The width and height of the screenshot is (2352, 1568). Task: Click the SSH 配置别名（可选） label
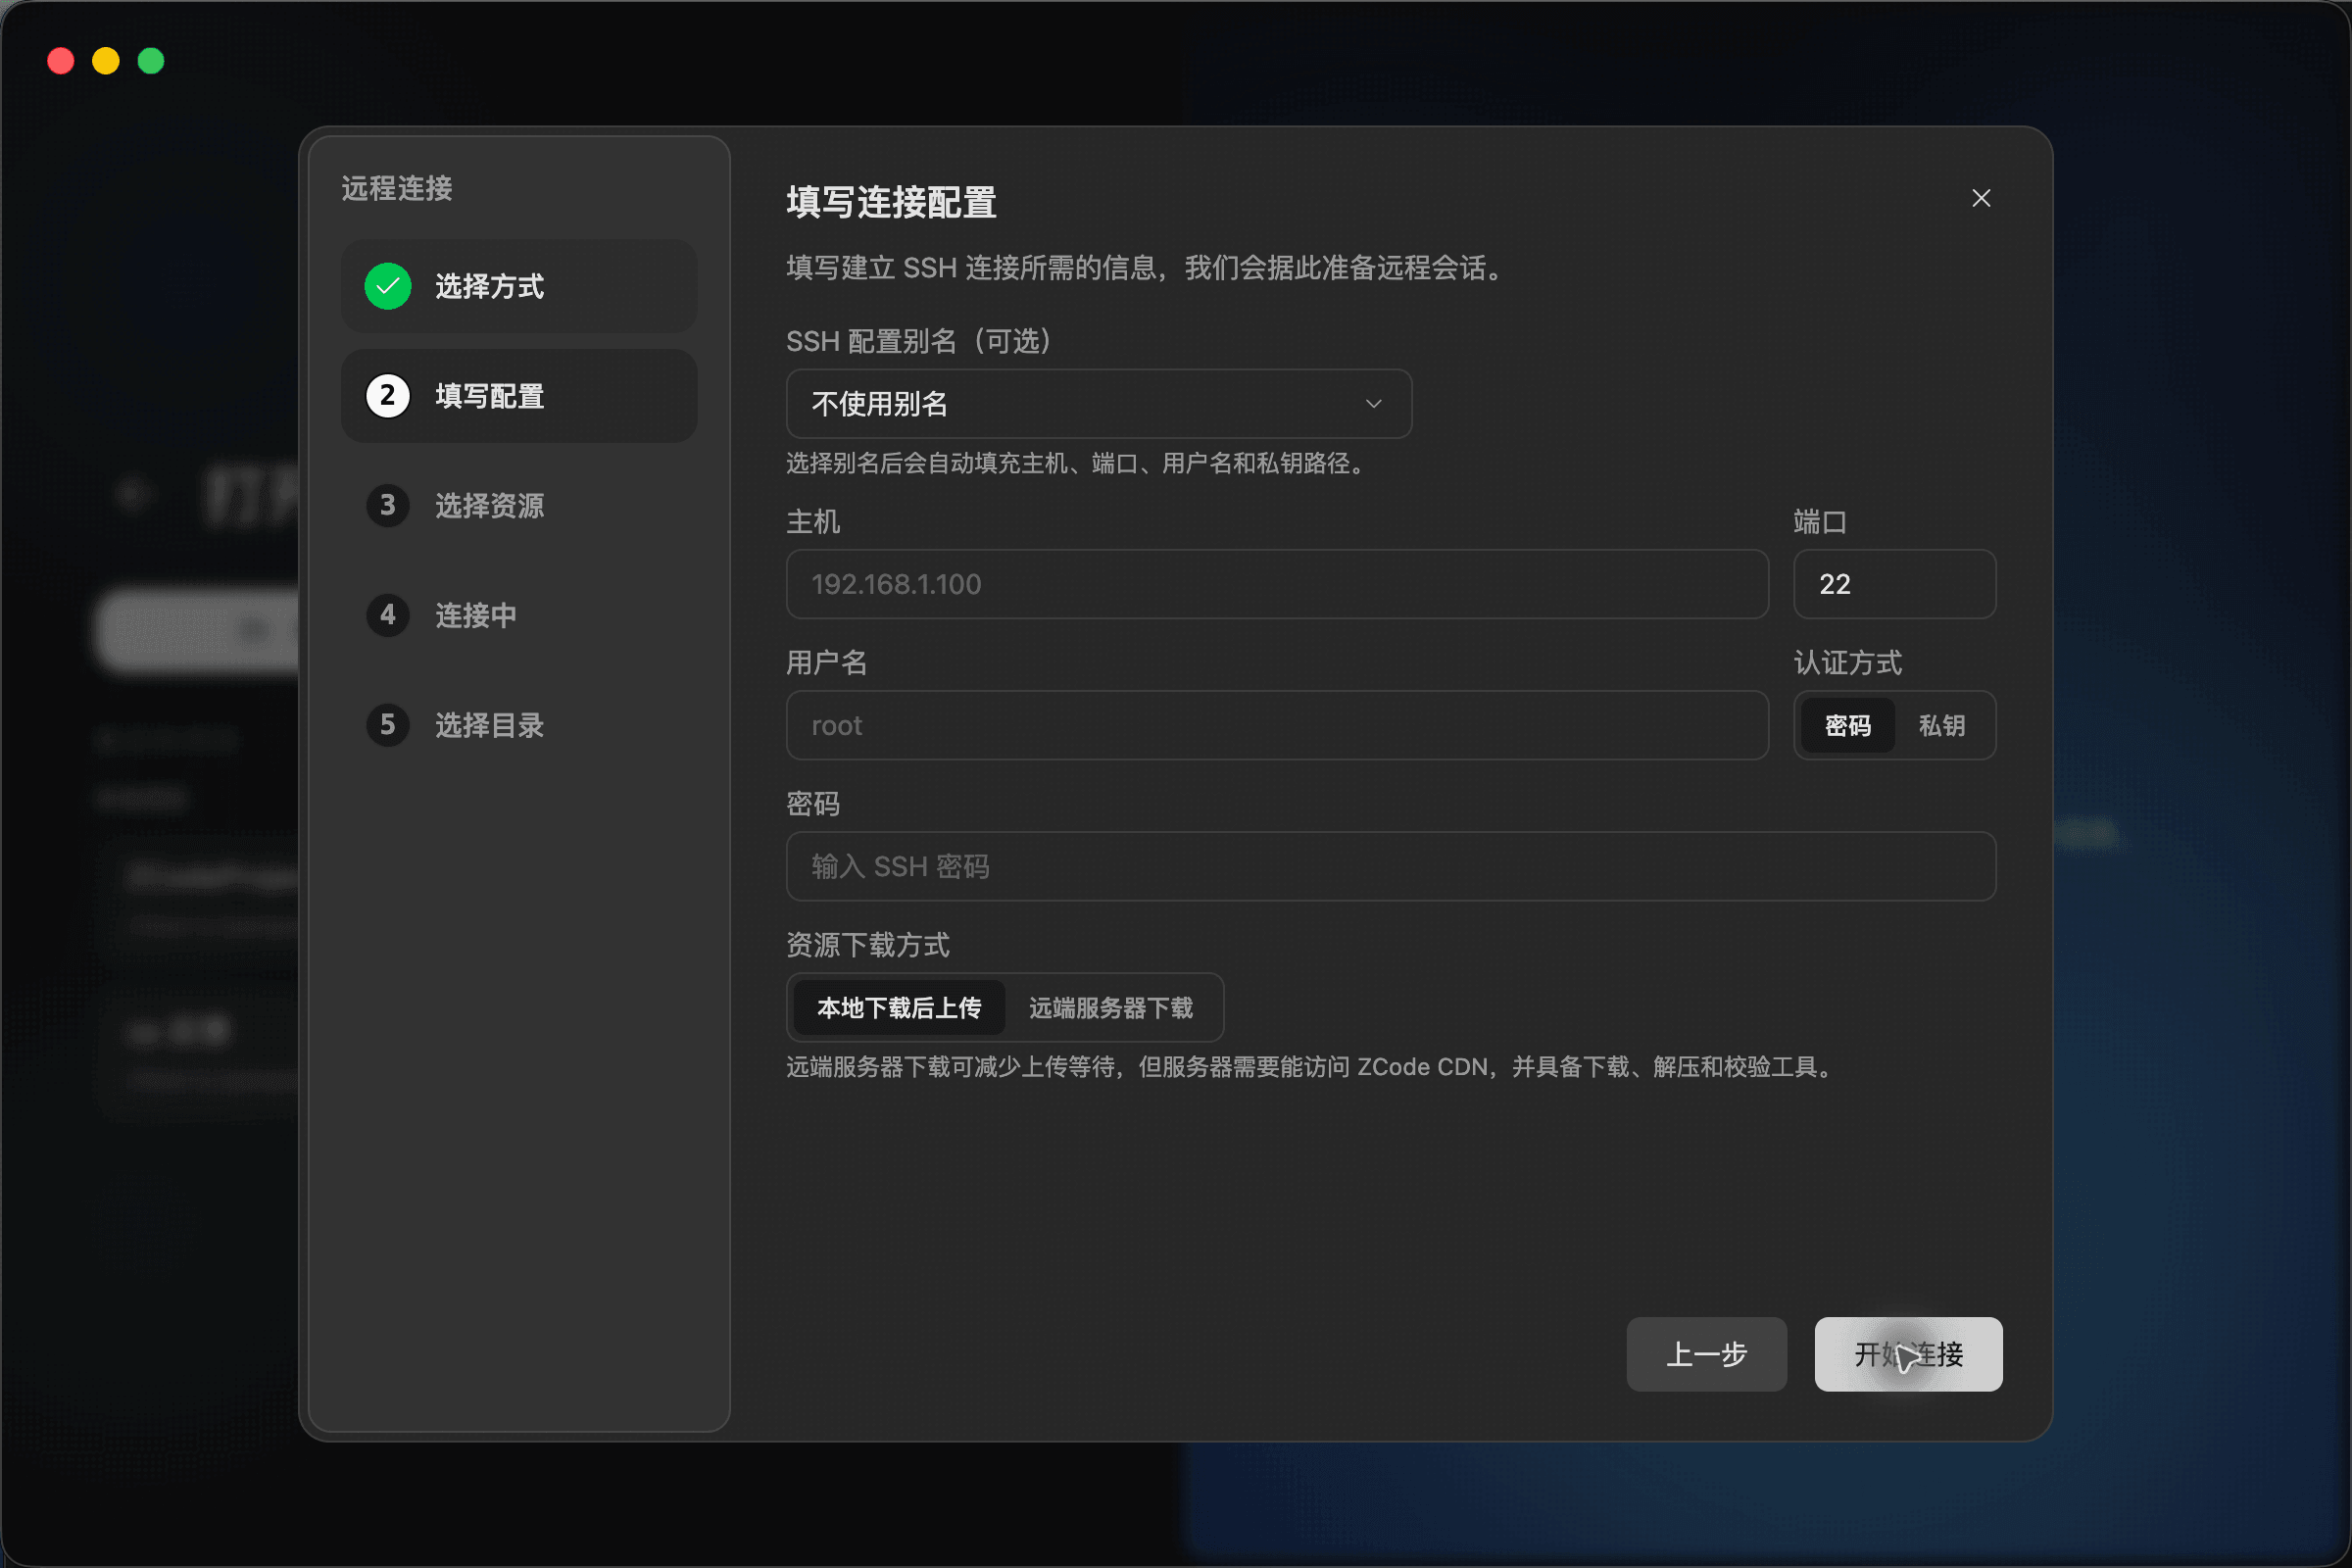(920, 342)
